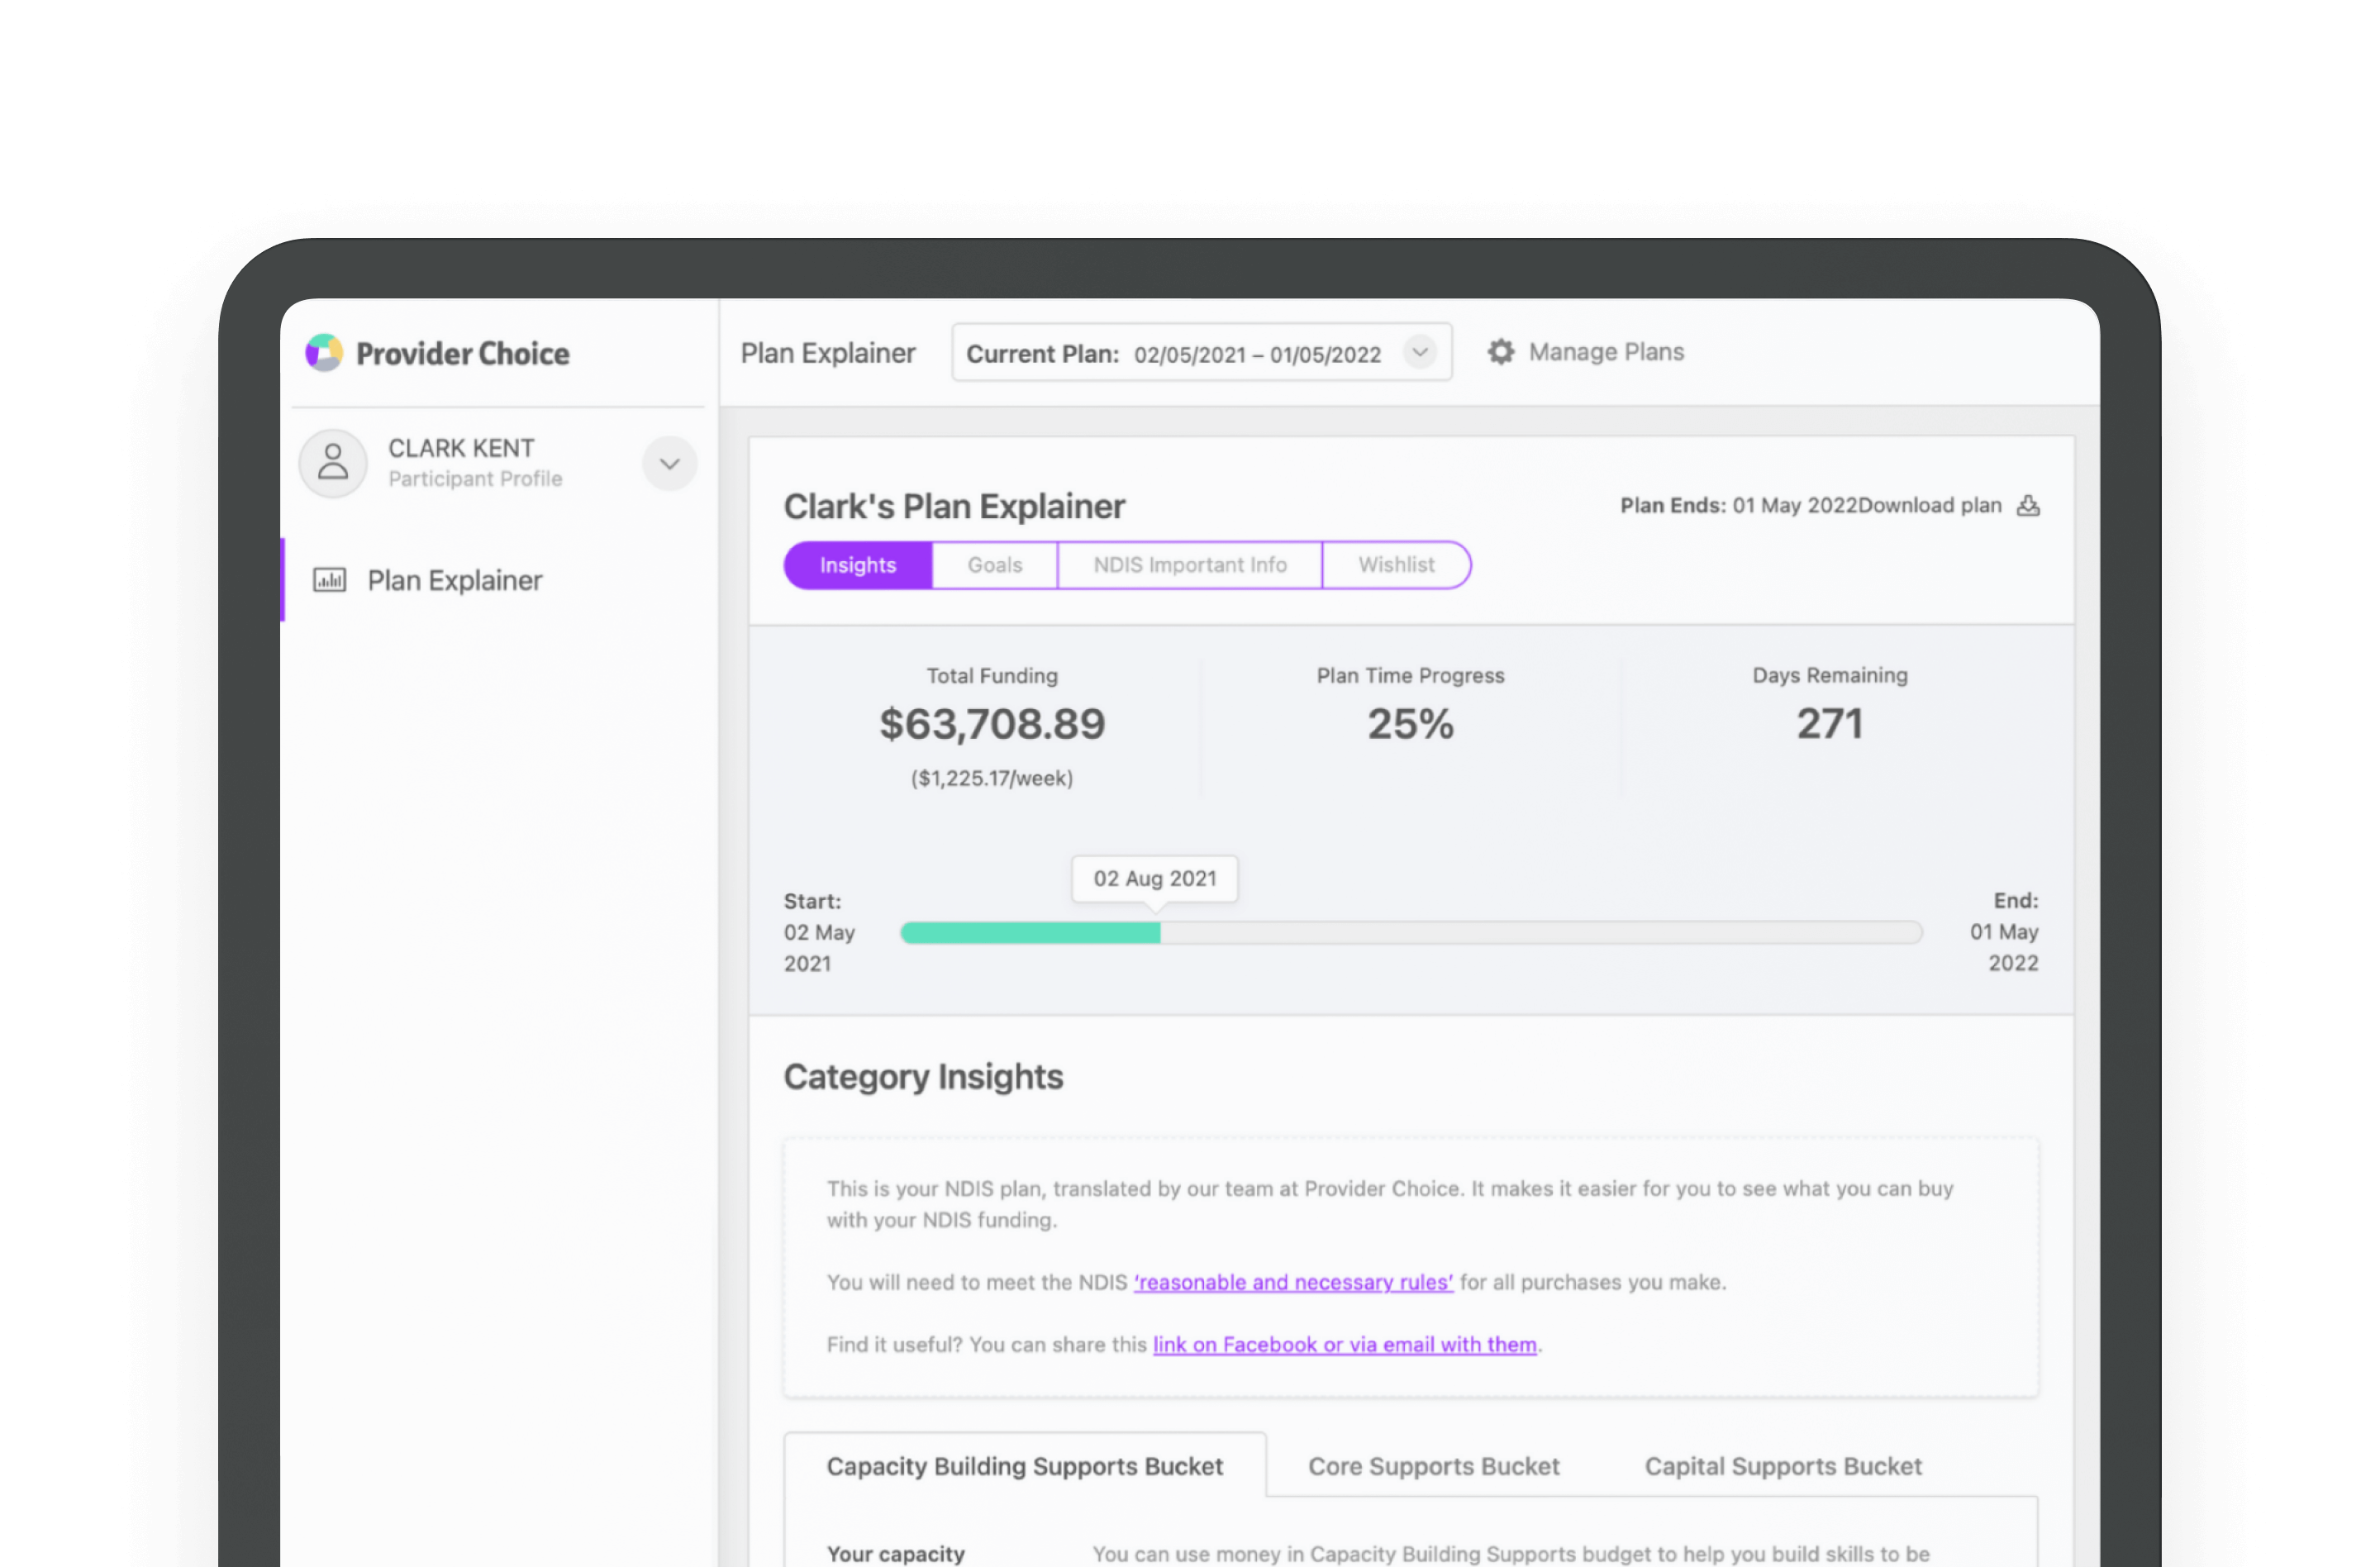Viewport: 2380px width, 1567px height.
Task: Switch to the Wishlist tab
Action: tap(1396, 565)
